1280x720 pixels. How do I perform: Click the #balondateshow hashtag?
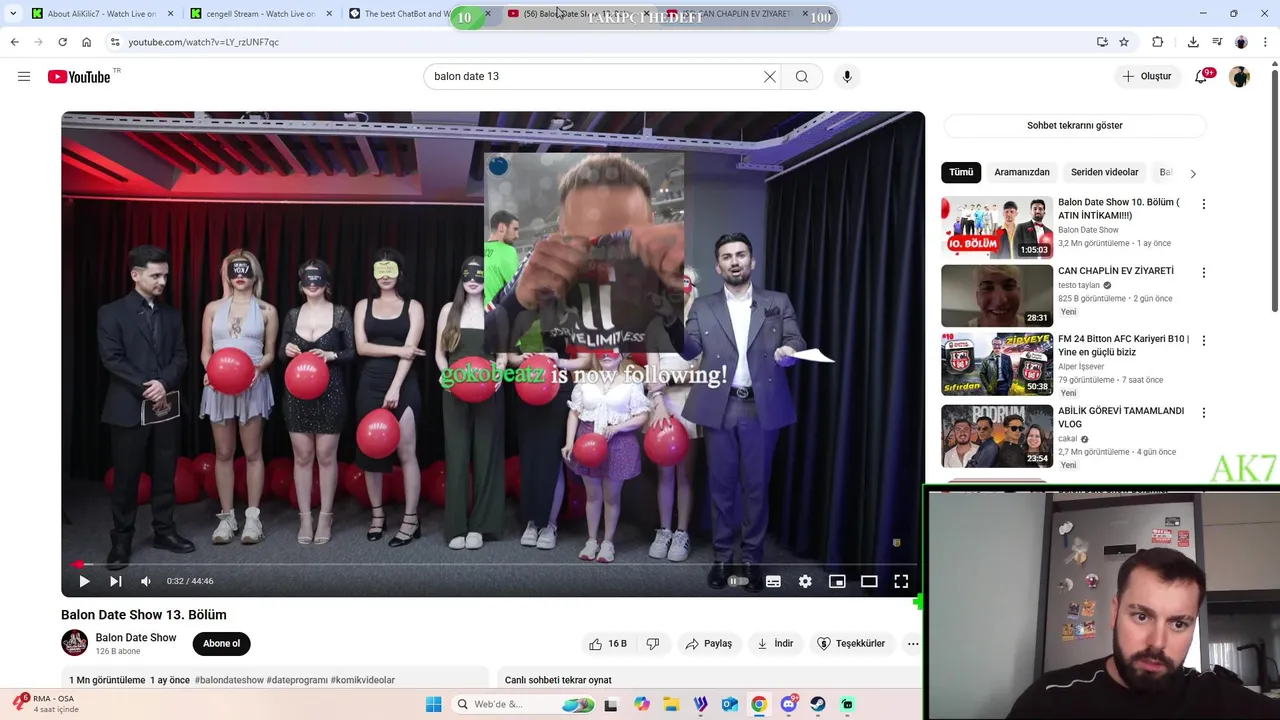pos(229,680)
